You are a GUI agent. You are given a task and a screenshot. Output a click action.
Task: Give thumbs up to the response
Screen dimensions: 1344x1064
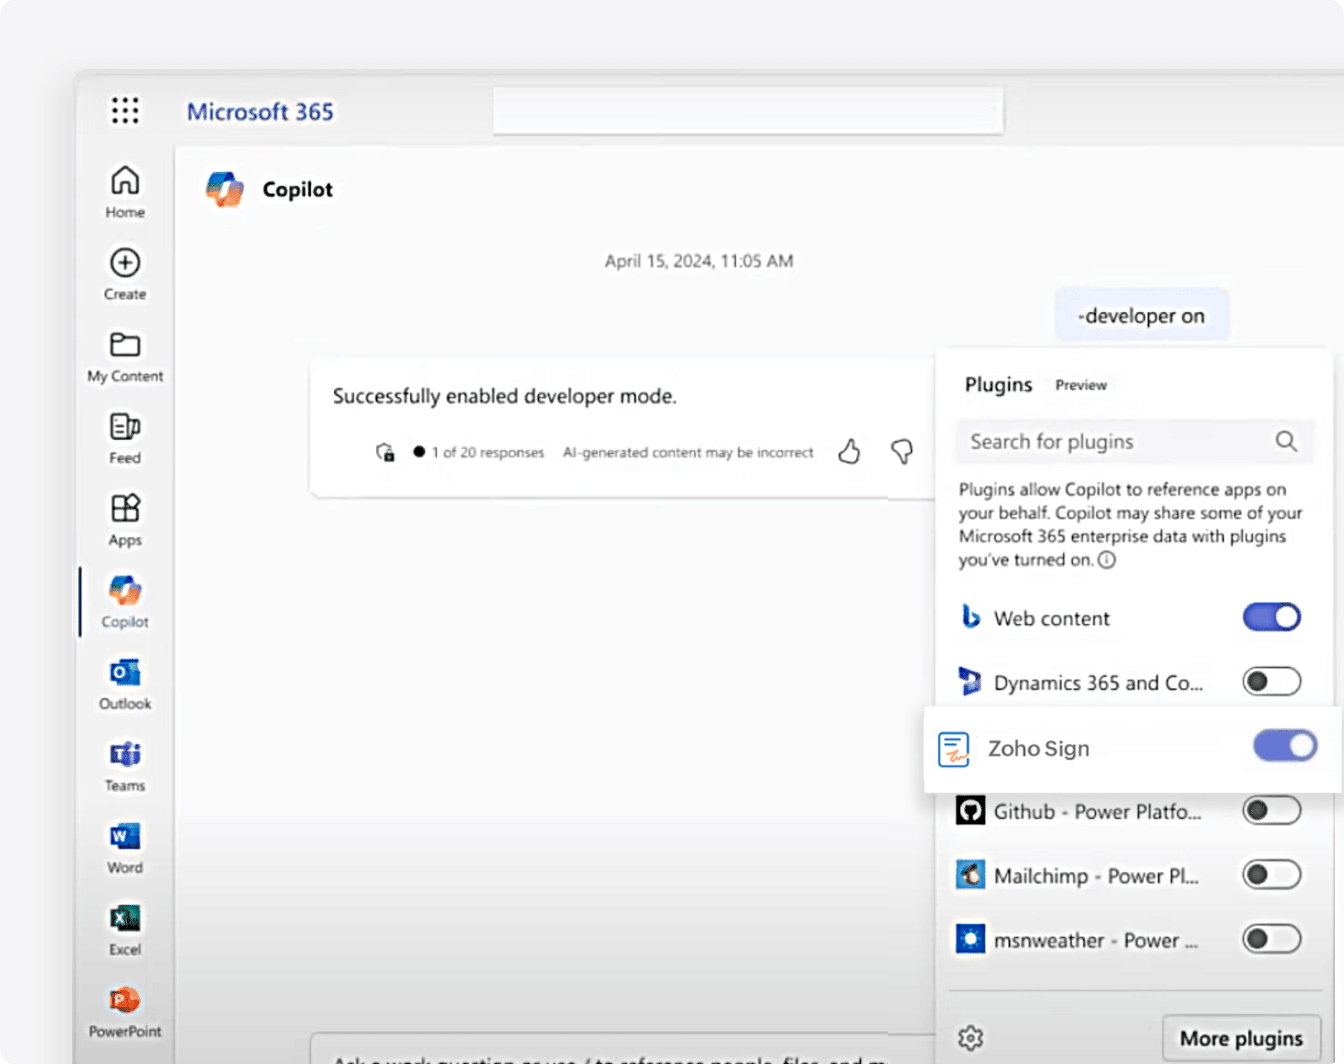click(849, 452)
